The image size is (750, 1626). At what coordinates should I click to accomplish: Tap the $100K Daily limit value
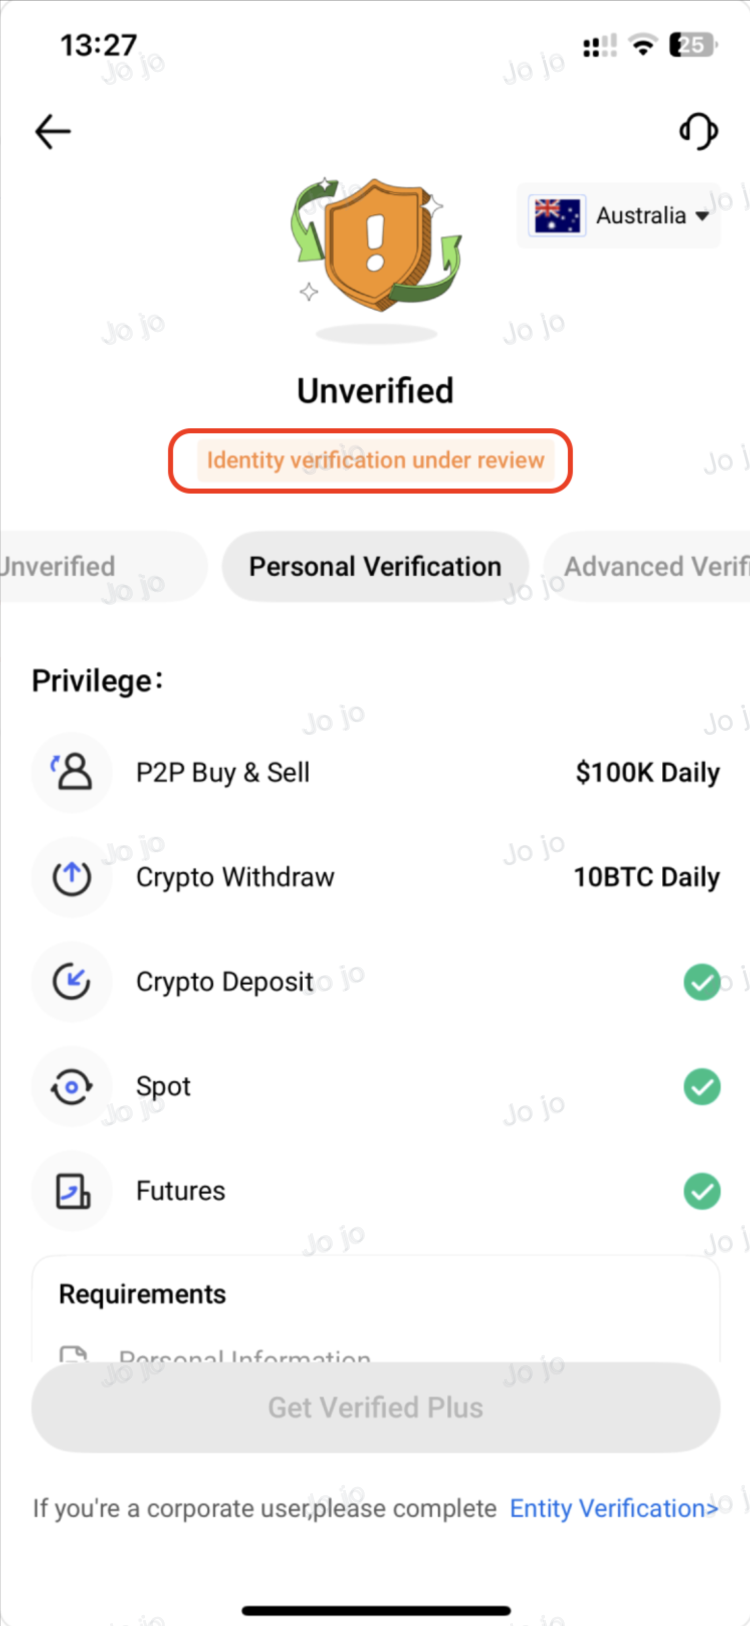pyautogui.click(x=647, y=773)
